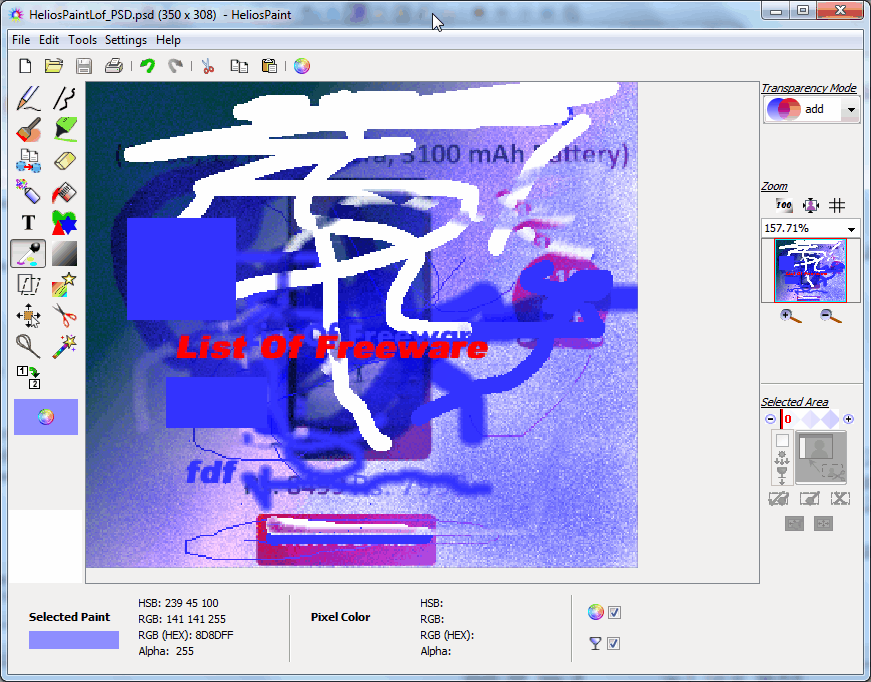Zoom in with the plus magnifier
The width and height of the screenshot is (871, 682).
click(x=790, y=317)
